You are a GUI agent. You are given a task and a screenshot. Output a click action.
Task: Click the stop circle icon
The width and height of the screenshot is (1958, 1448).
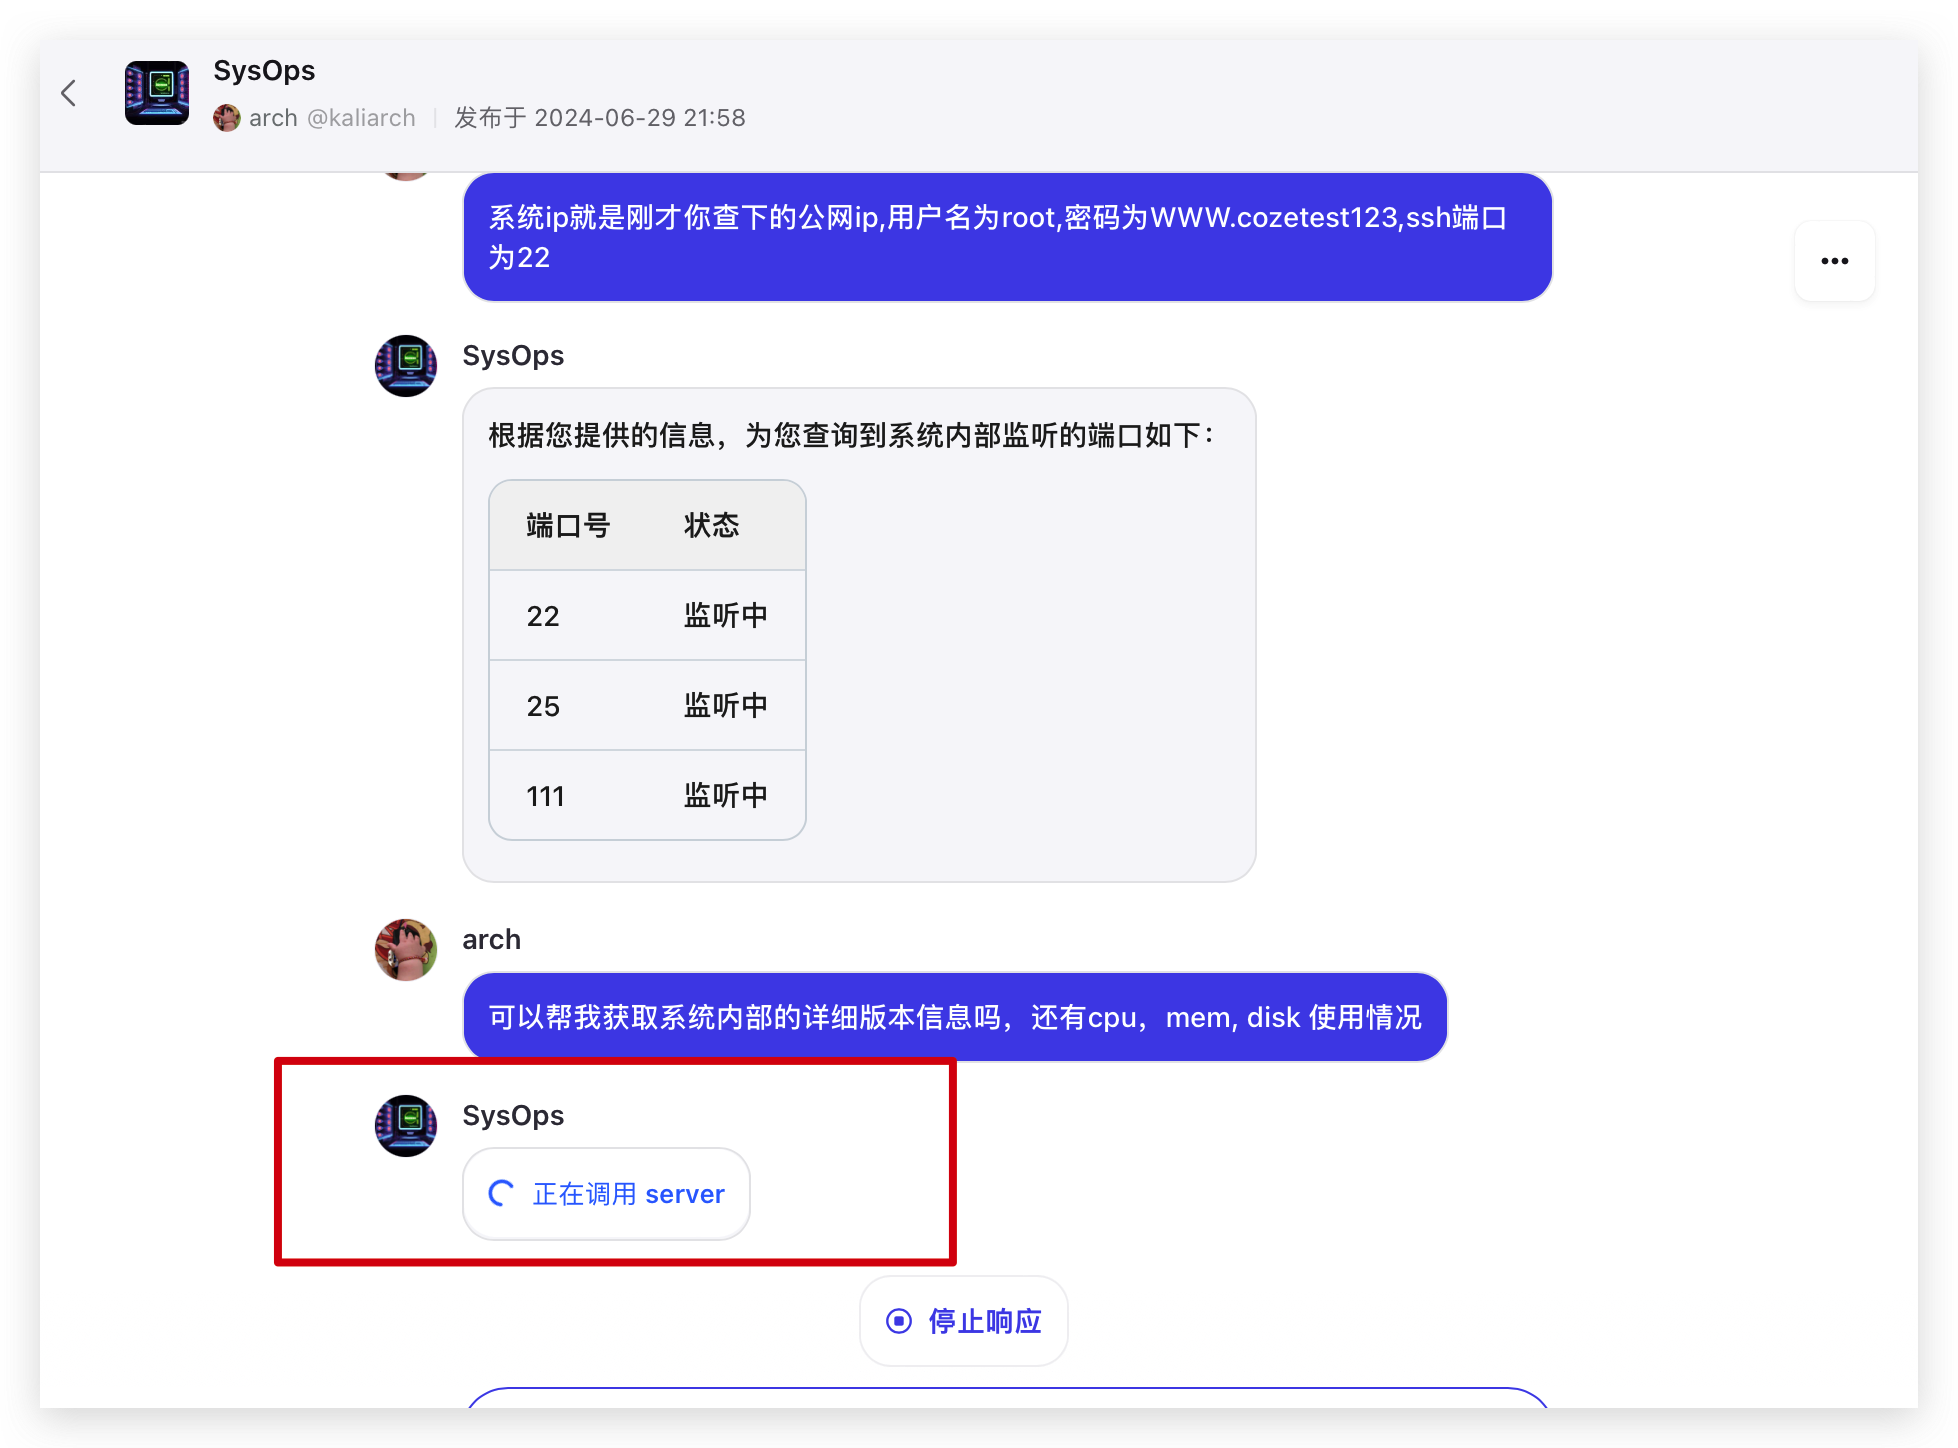[899, 1321]
